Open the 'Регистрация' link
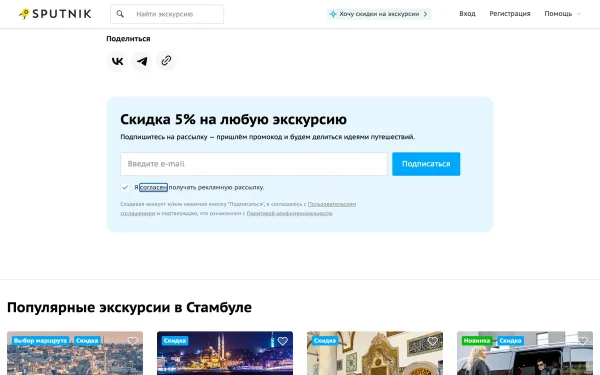Image resolution: width=600 pixels, height=375 pixels. click(x=510, y=14)
